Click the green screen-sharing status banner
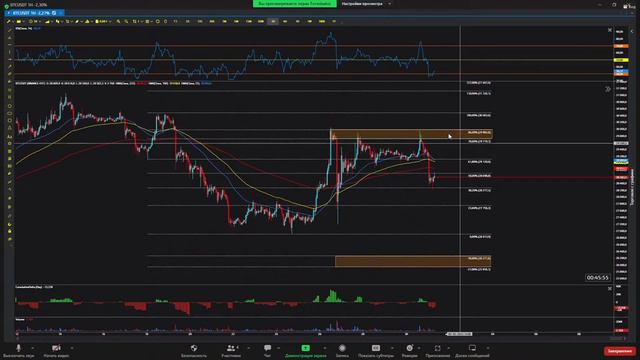The image size is (640, 360). [295, 4]
